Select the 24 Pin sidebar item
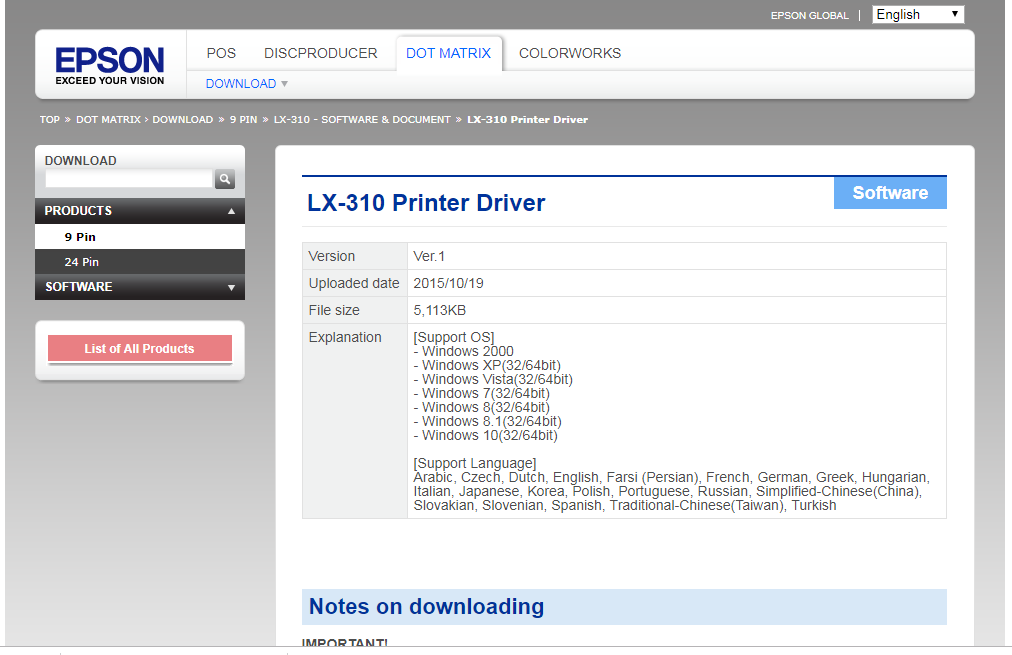The image size is (1012, 655). (140, 262)
